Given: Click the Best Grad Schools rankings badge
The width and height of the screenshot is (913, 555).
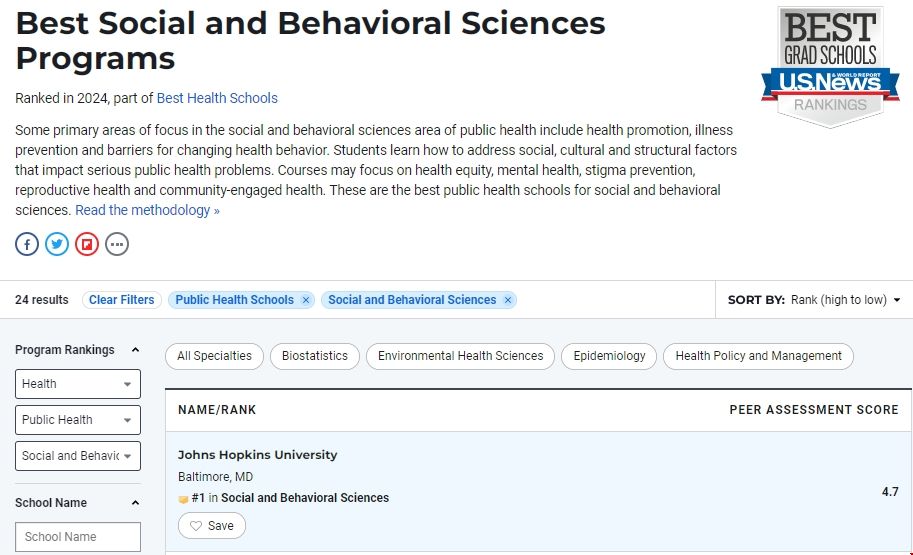Looking at the screenshot, I should (830, 66).
